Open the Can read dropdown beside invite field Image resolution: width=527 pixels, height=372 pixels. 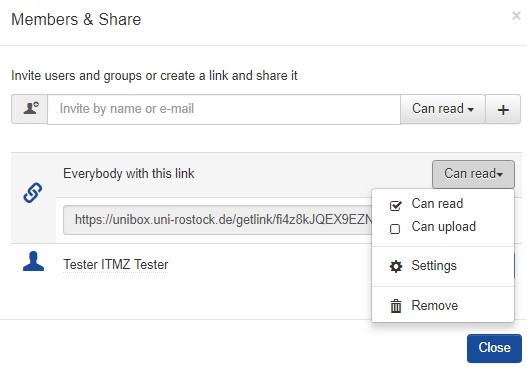443,109
